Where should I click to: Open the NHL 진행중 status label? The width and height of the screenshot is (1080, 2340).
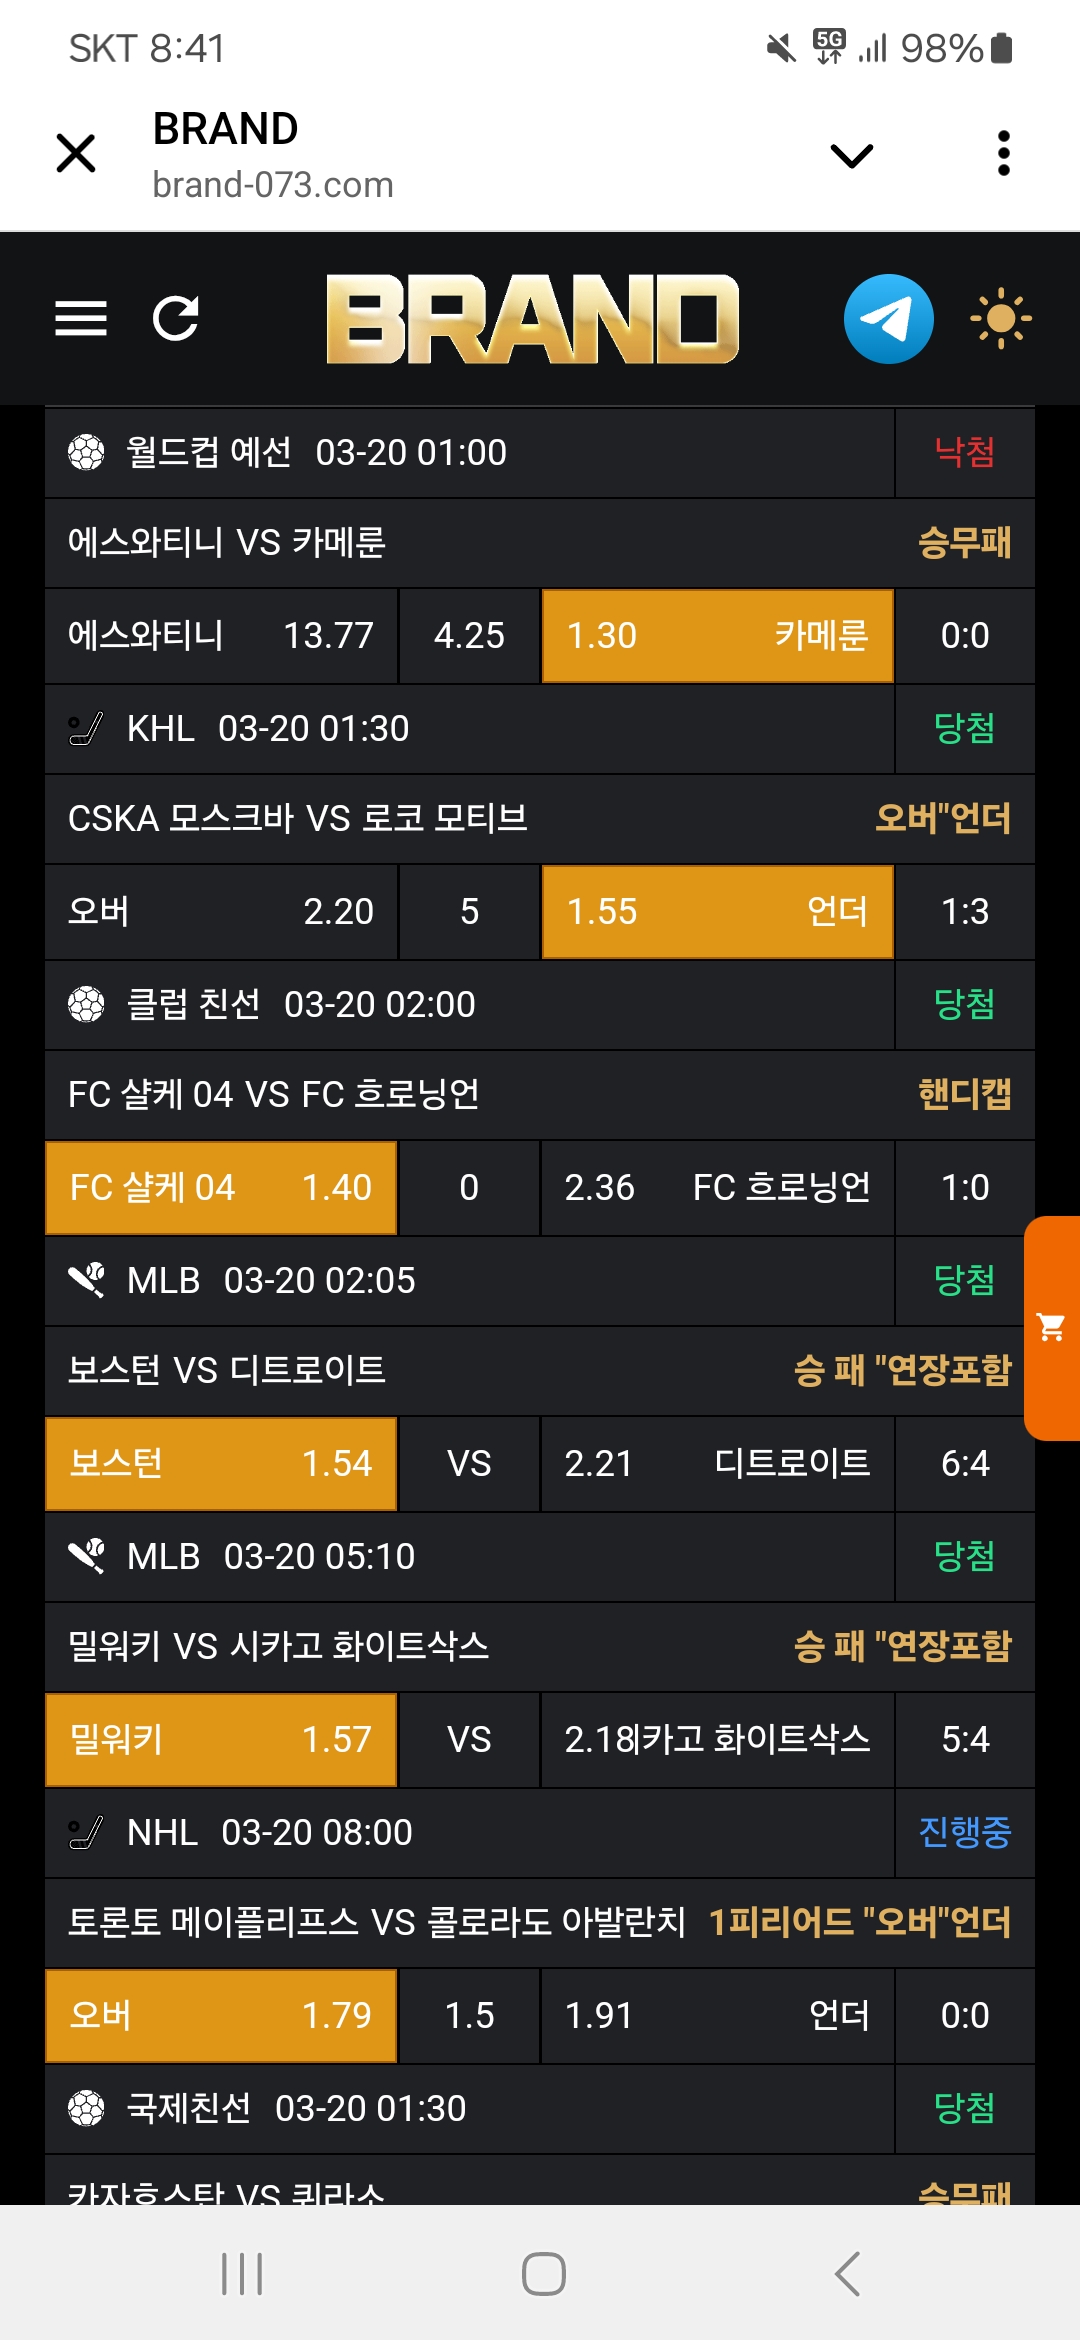[x=964, y=1832]
